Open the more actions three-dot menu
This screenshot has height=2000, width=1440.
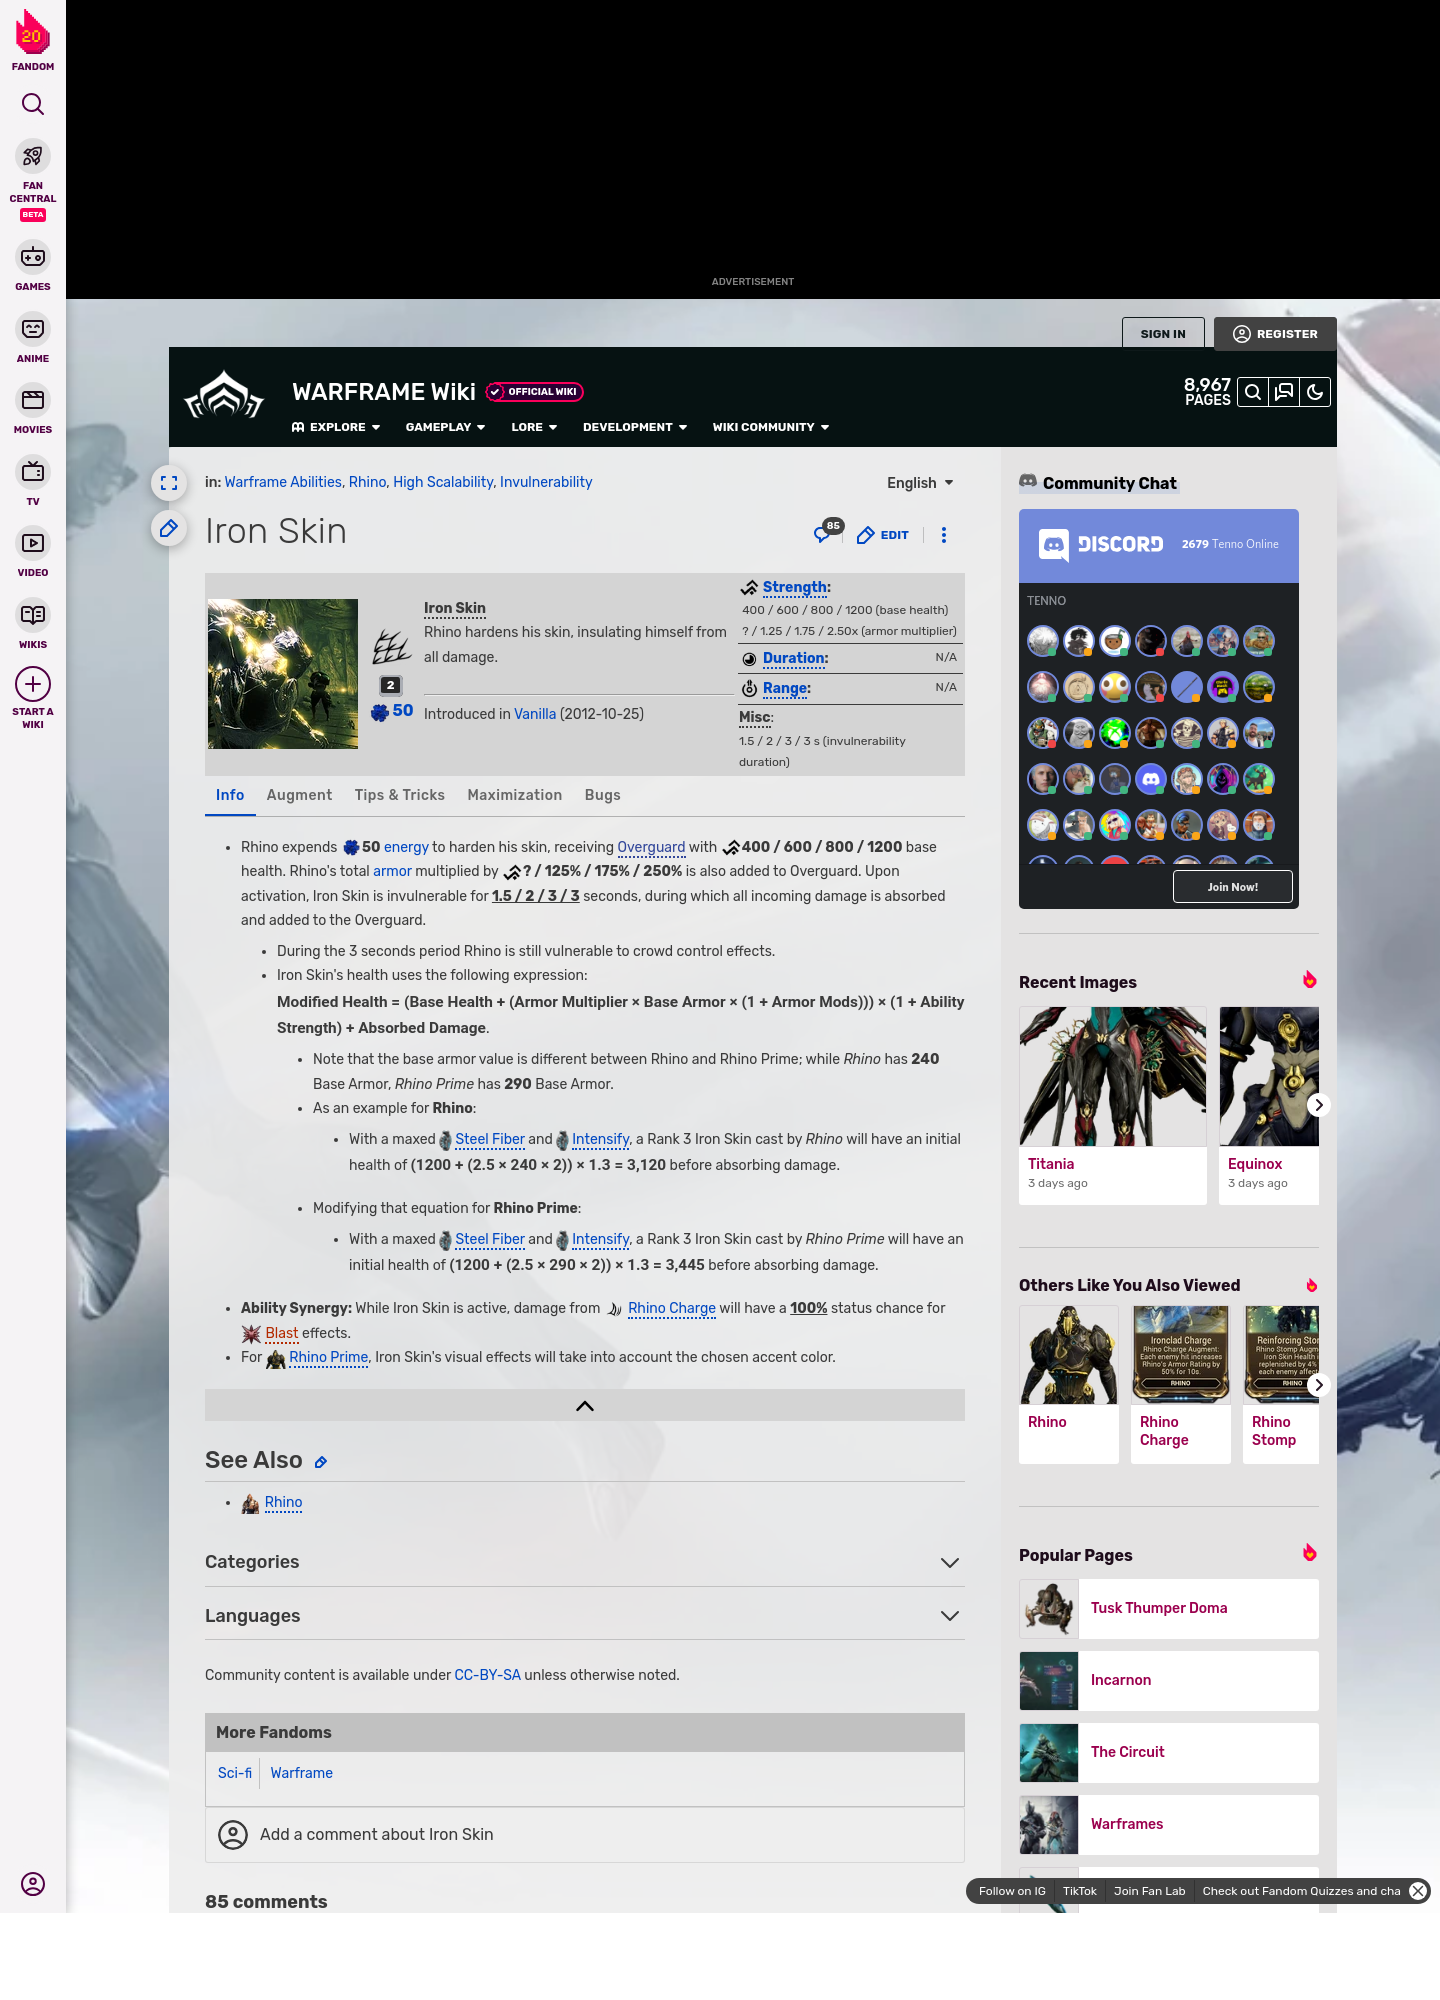[943, 535]
